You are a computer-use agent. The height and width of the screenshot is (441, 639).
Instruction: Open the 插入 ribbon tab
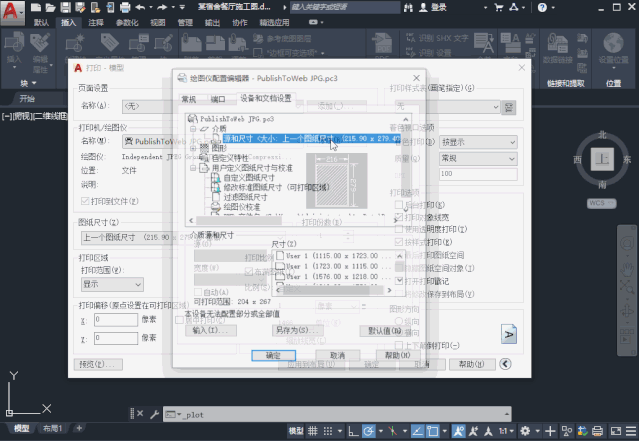pos(68,22)
